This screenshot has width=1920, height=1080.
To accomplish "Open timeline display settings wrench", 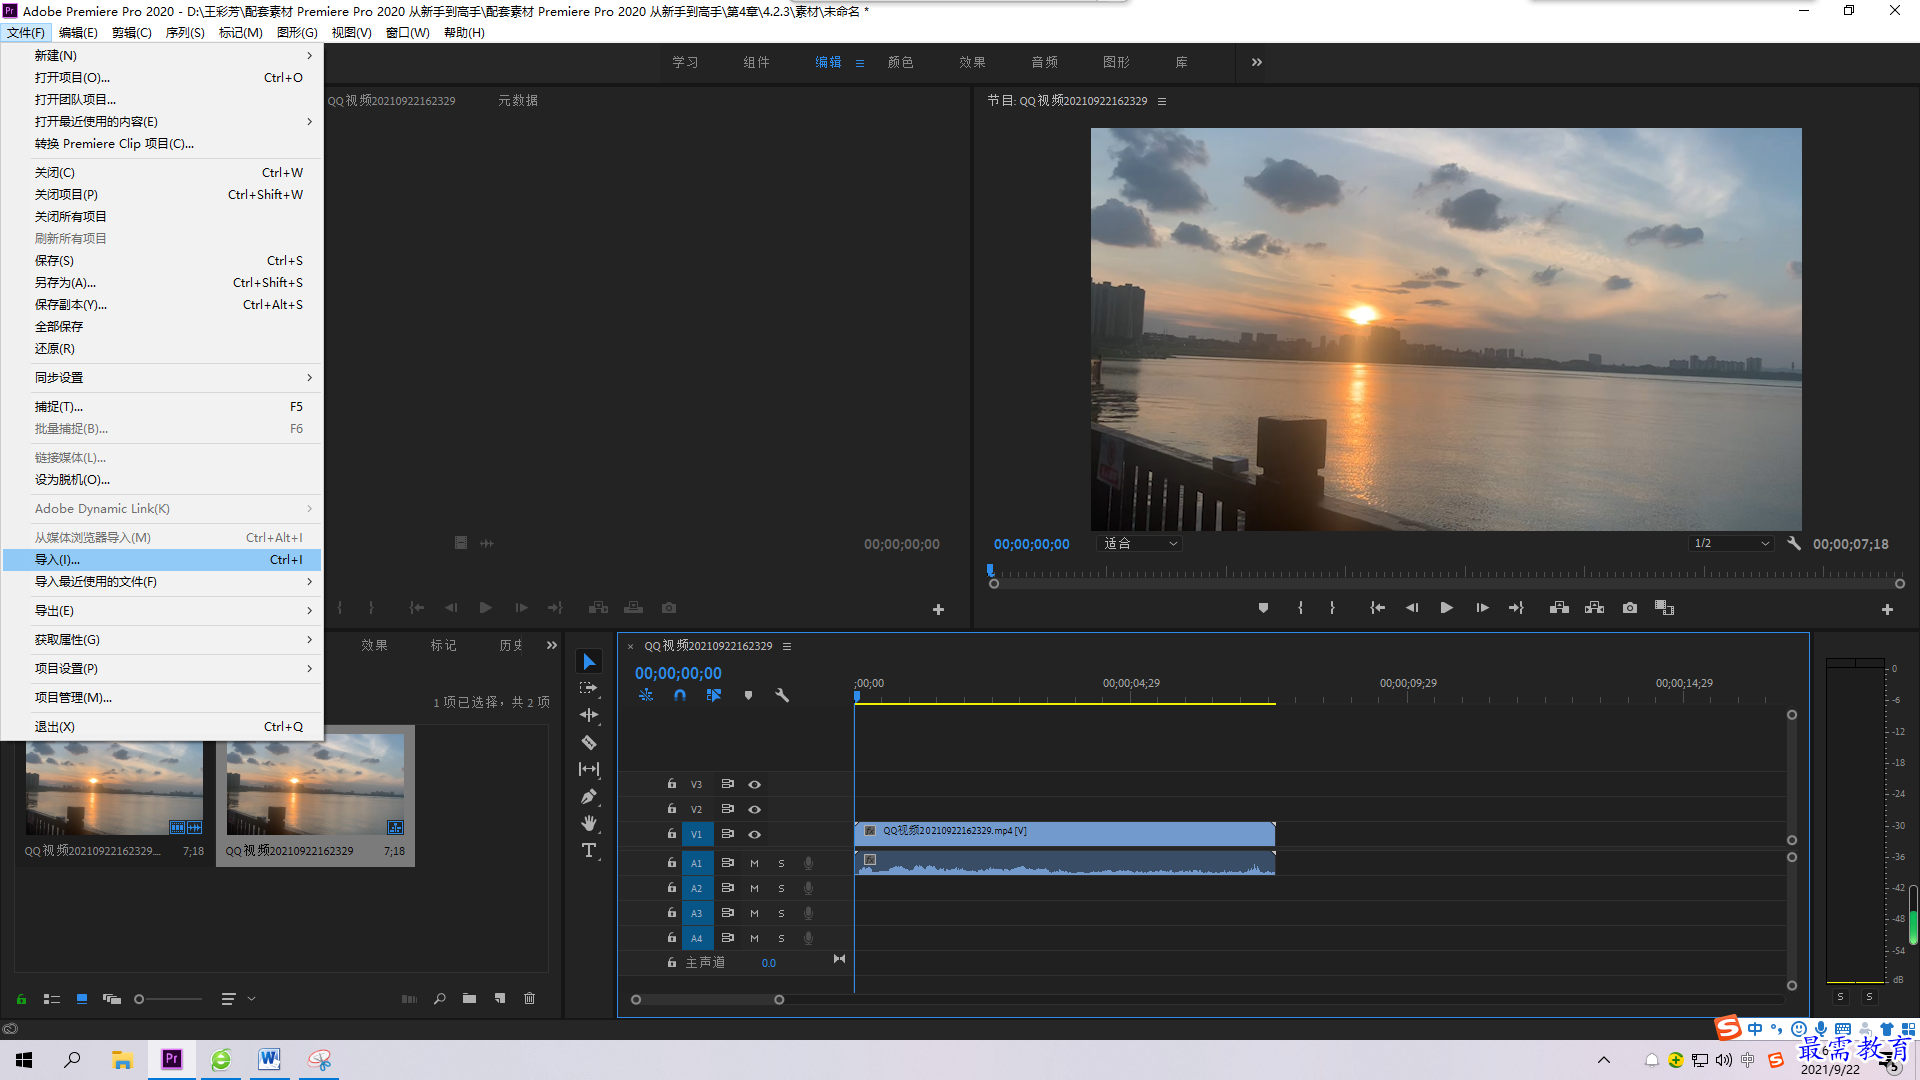I will click(782, 695).
